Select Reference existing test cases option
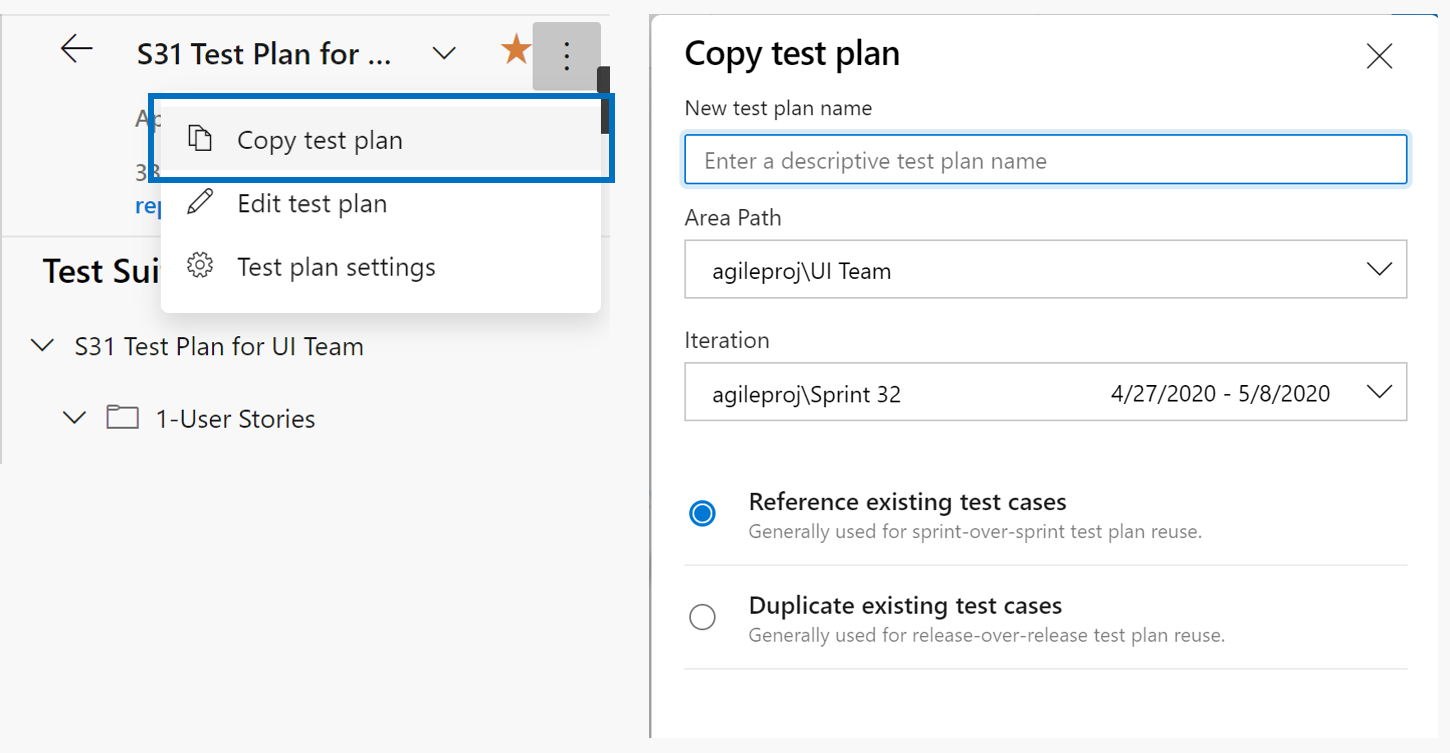1450x753 pixels. (702, 513)
